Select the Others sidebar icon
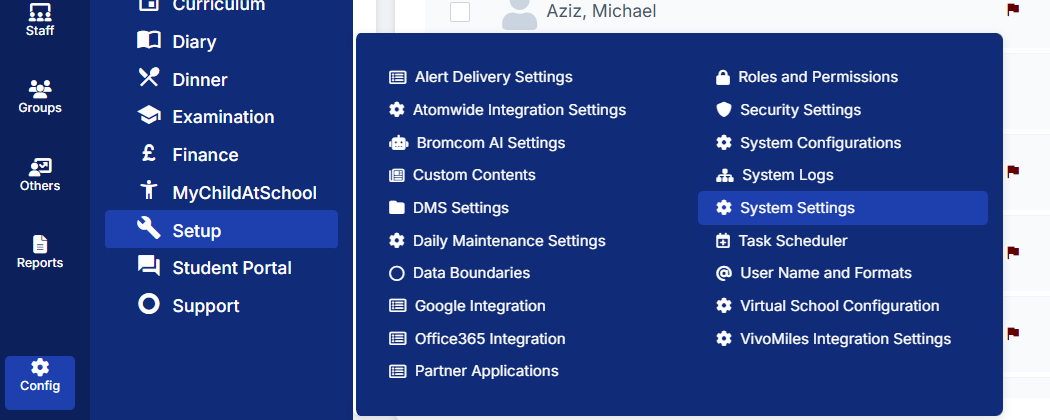Viewport: 1050px width, 420px height. [40, 167]
